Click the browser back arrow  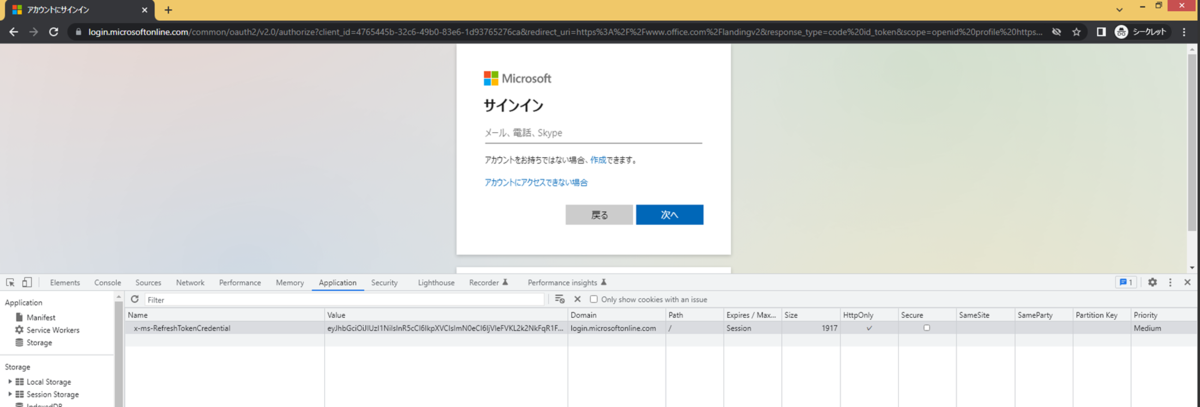point(14,32)
